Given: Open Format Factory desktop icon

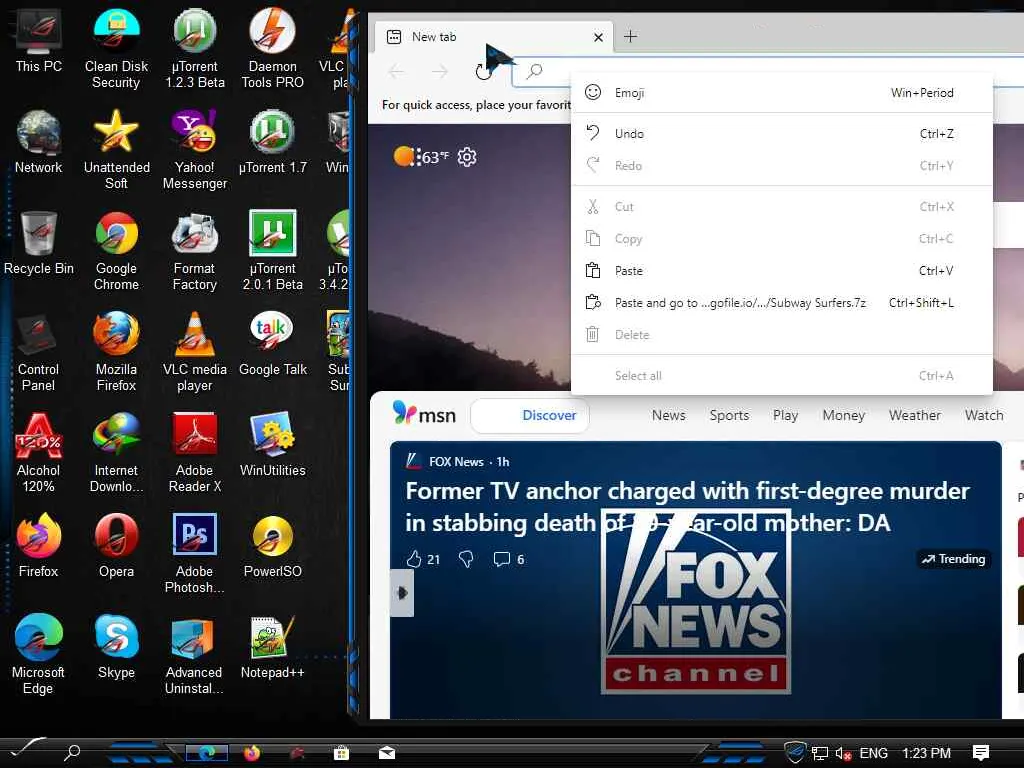Looking at the screenshot, I should coord(195,251).
